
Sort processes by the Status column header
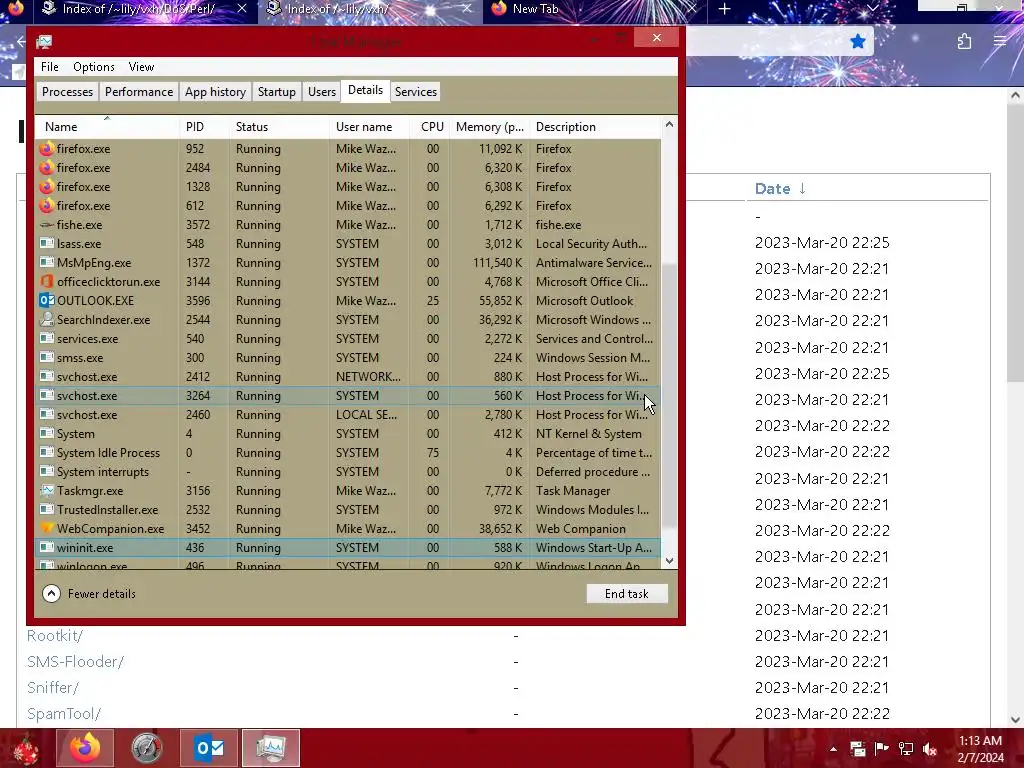[x=279, y=127]
